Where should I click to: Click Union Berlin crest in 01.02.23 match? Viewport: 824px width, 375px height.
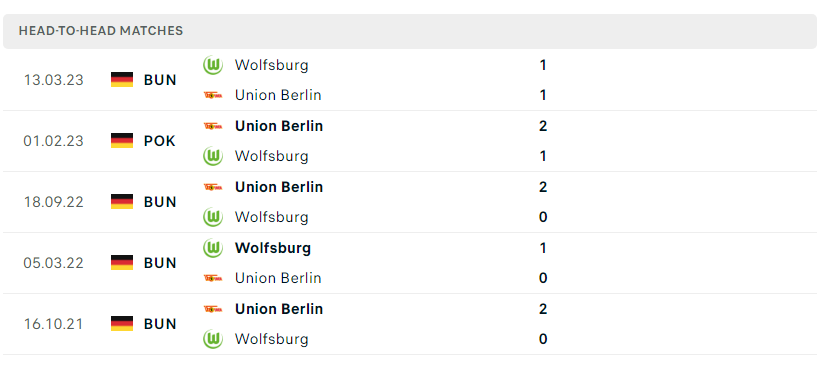coord(213,126)
